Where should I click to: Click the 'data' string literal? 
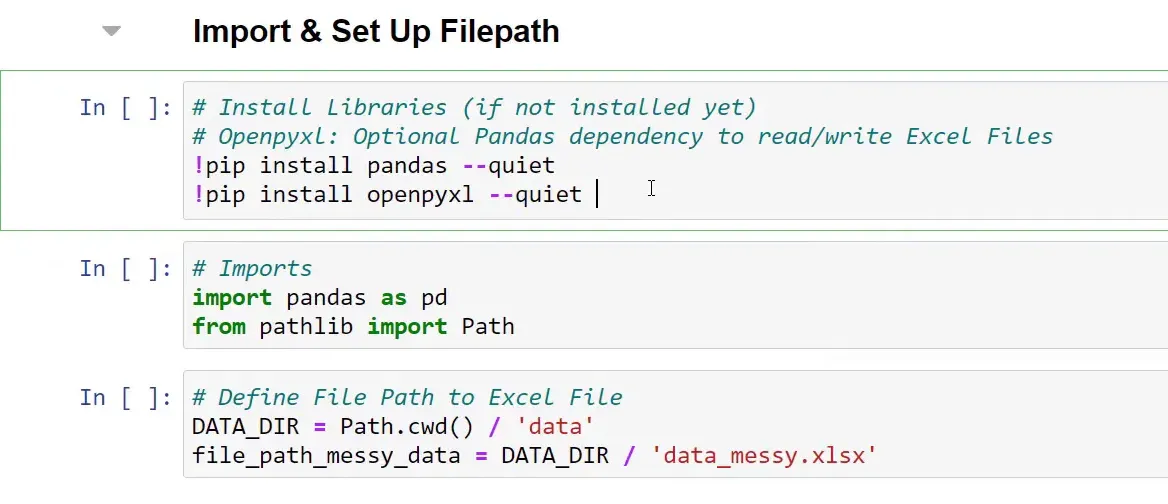554,427
